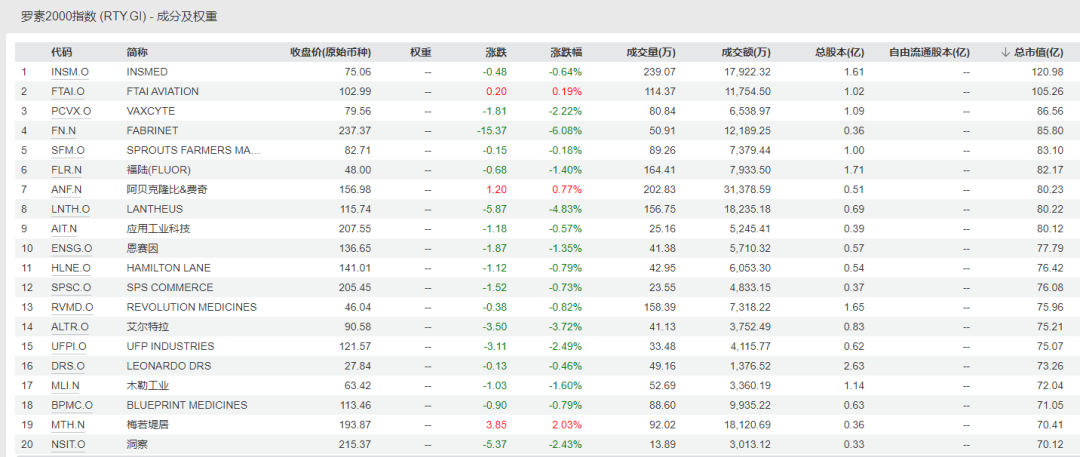The height and width of the screenshot is (457, 1080).
Task: Open stock code SPSC.O
Action: (x=71, y=287)
